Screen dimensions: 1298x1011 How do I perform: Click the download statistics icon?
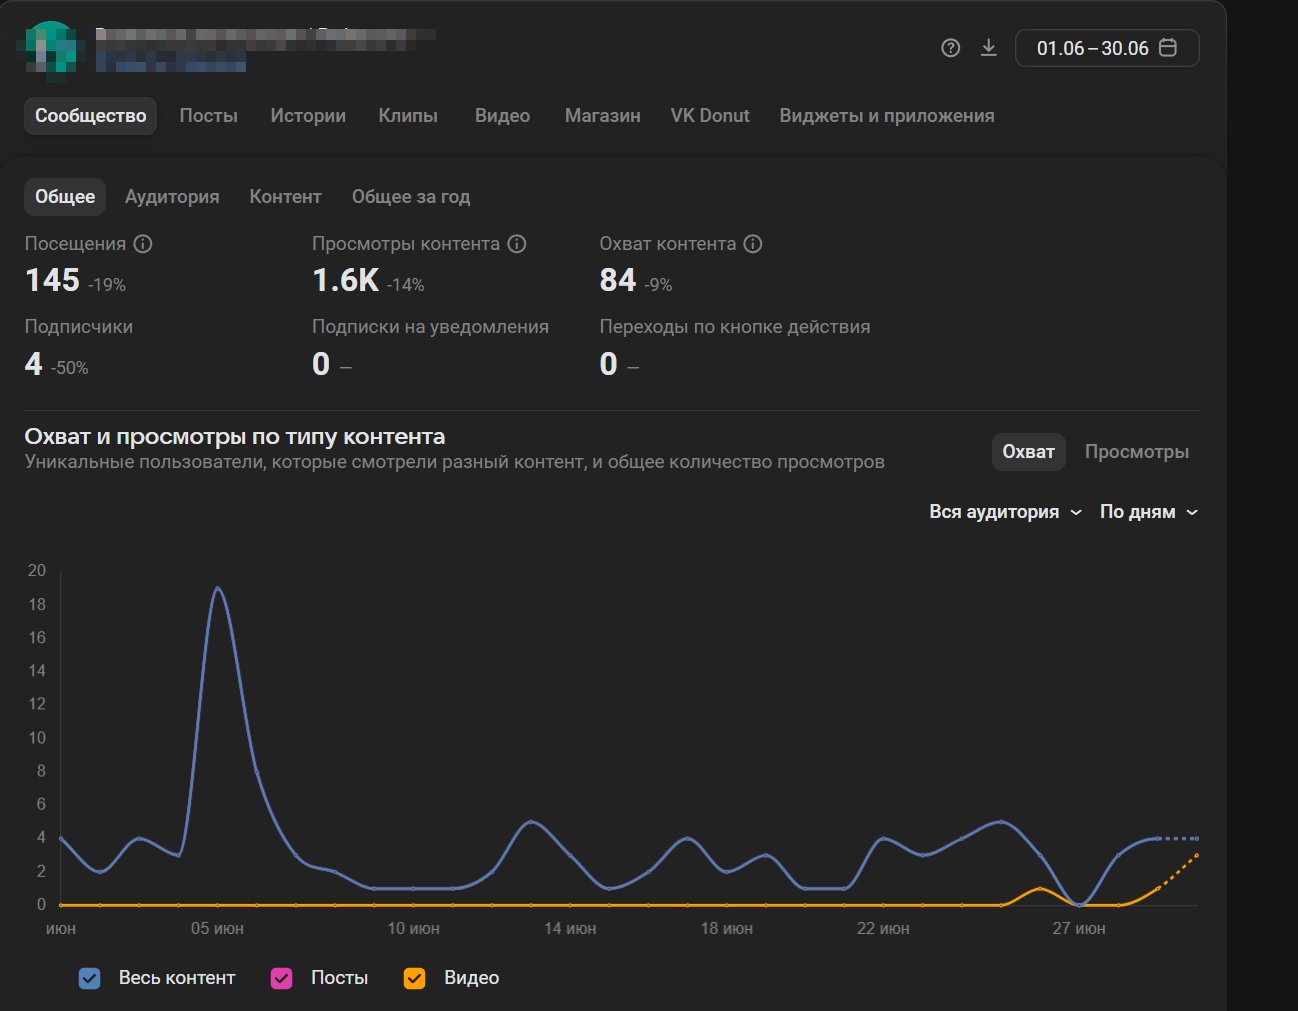[988, 48]
